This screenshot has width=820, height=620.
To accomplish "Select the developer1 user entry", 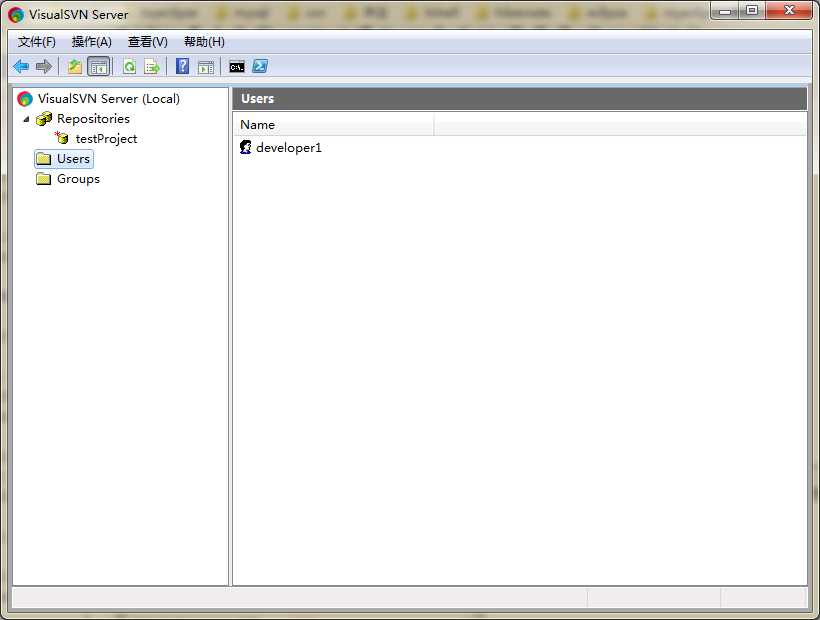I will [x=289, y=148].
